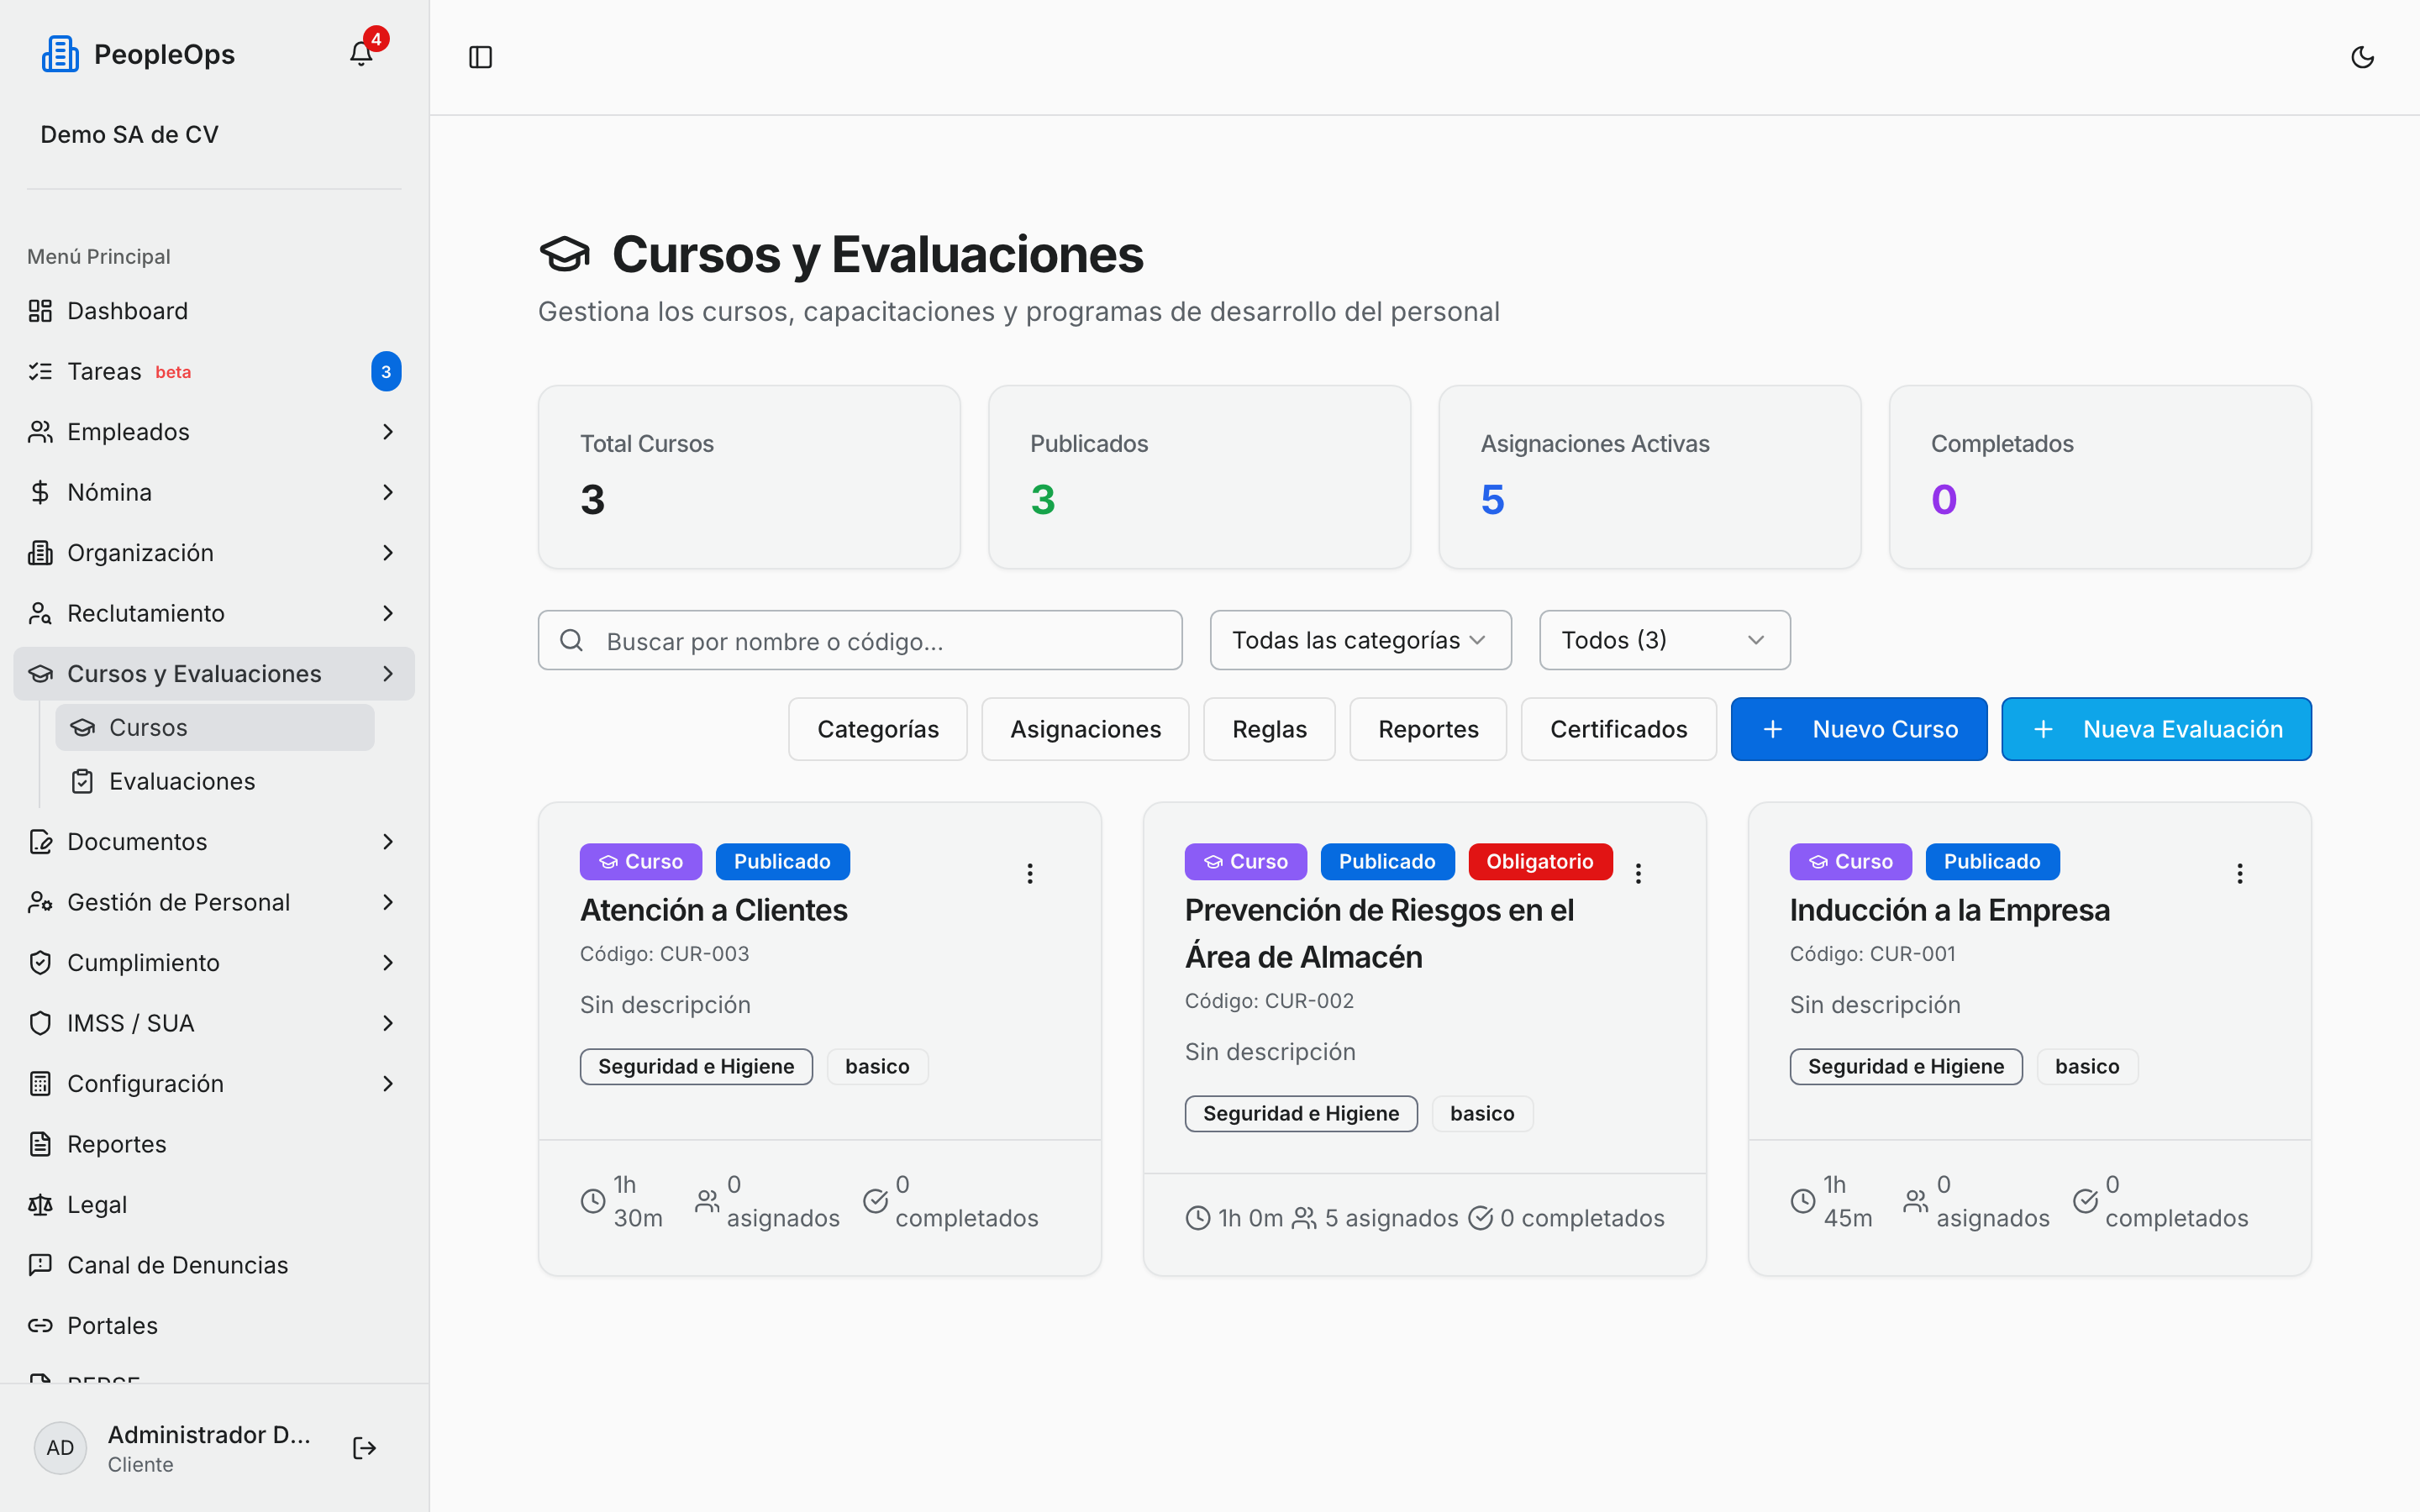2420x1512 pixels.
Task: Collapse the Cursos y Evaluaciones chevron
Action: [388, 674]
